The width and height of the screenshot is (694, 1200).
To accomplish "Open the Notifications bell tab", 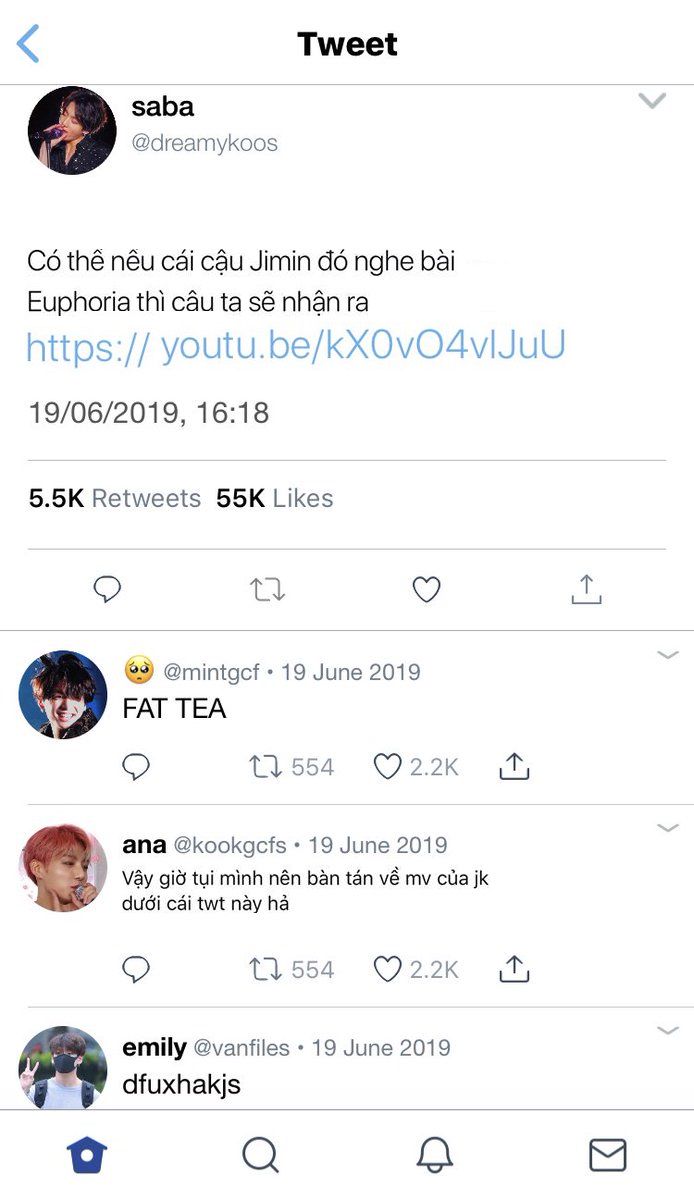I will (x=434, y=1155).
